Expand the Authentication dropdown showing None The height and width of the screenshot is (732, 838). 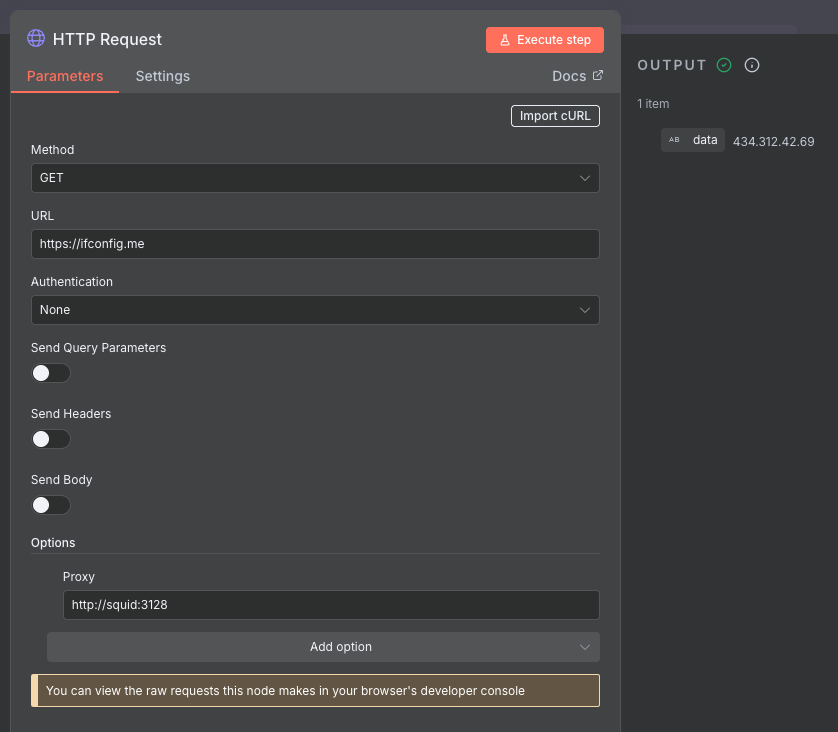[315, 310]
